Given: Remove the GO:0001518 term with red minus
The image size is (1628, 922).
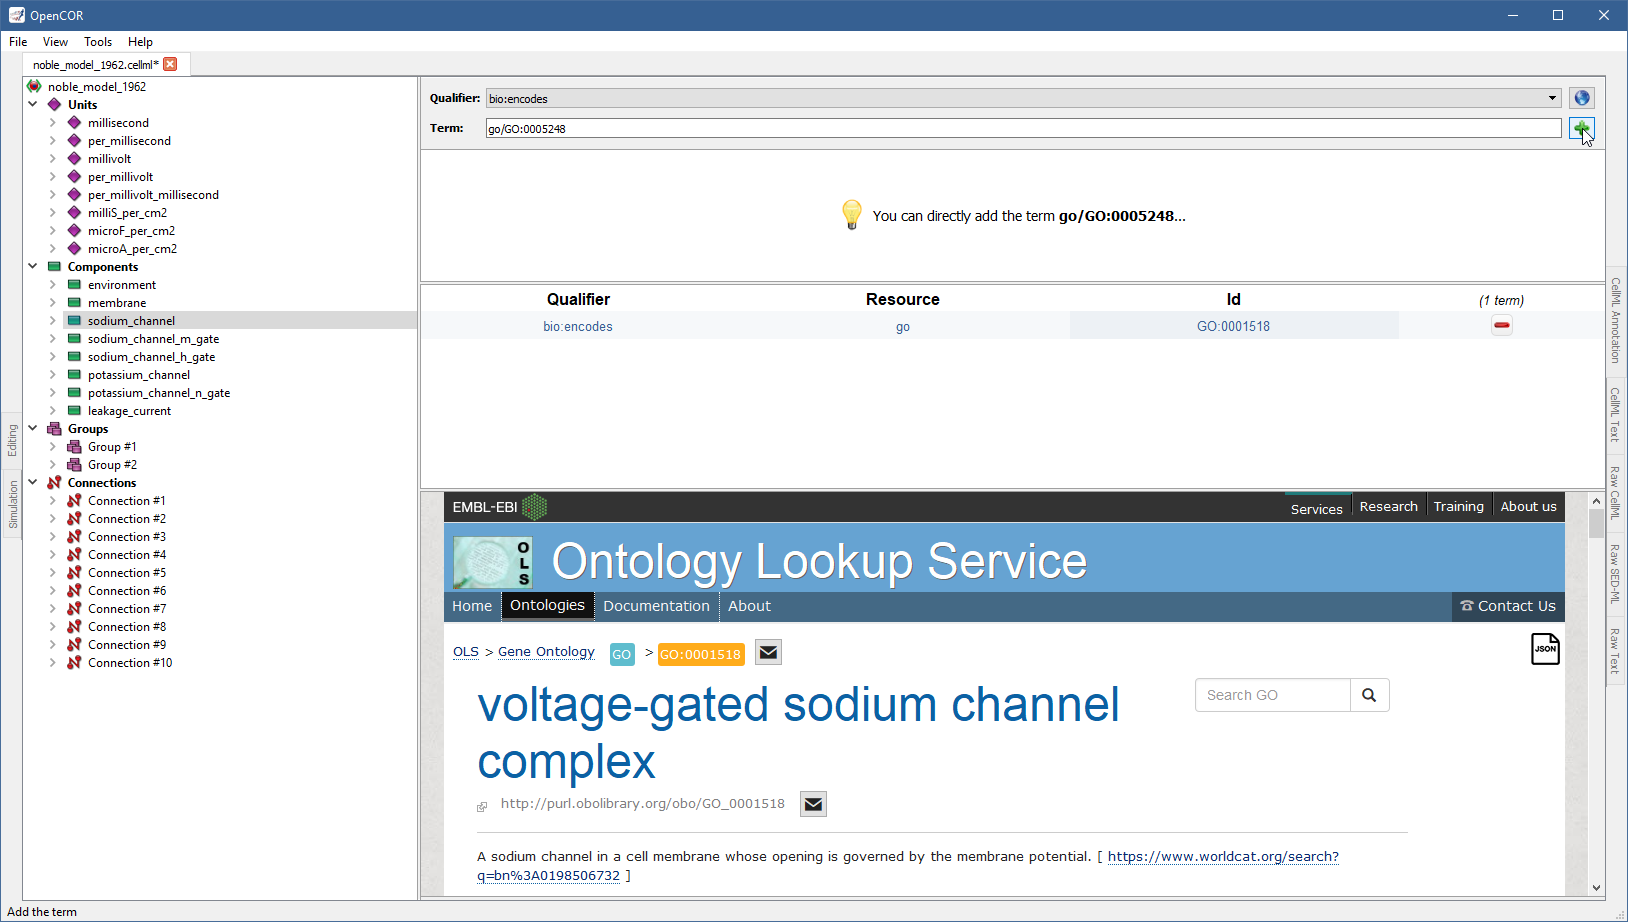Looking at the screenshot, I should [x=1501, y=325].
